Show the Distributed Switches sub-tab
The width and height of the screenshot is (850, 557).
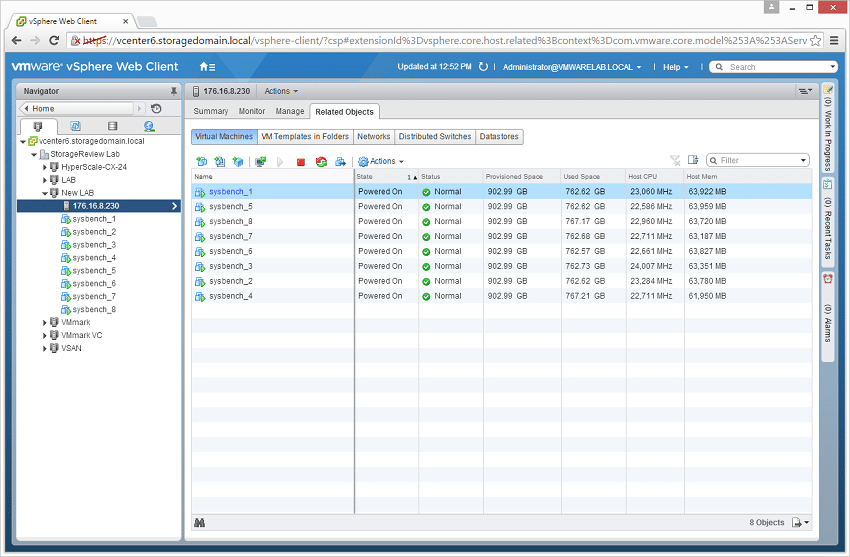[435, 137]
